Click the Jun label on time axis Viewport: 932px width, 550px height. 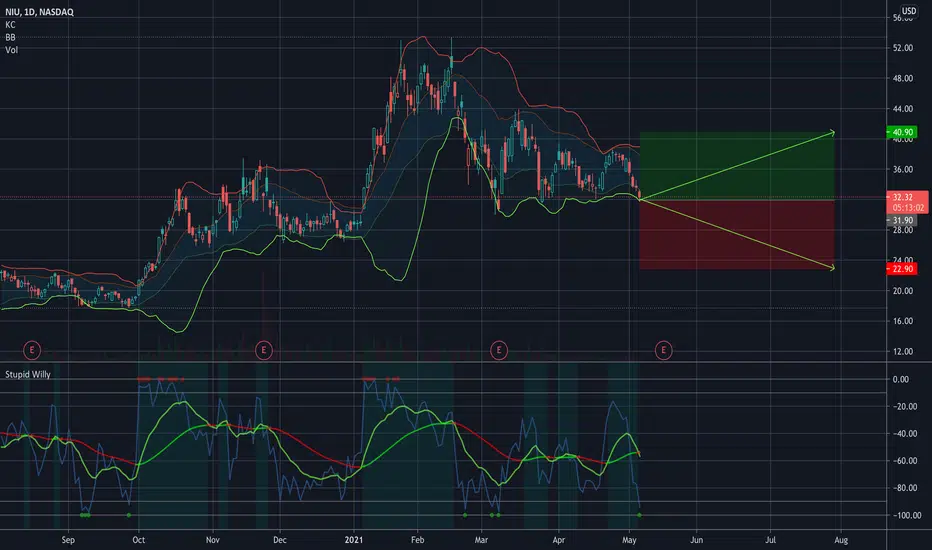697,540
